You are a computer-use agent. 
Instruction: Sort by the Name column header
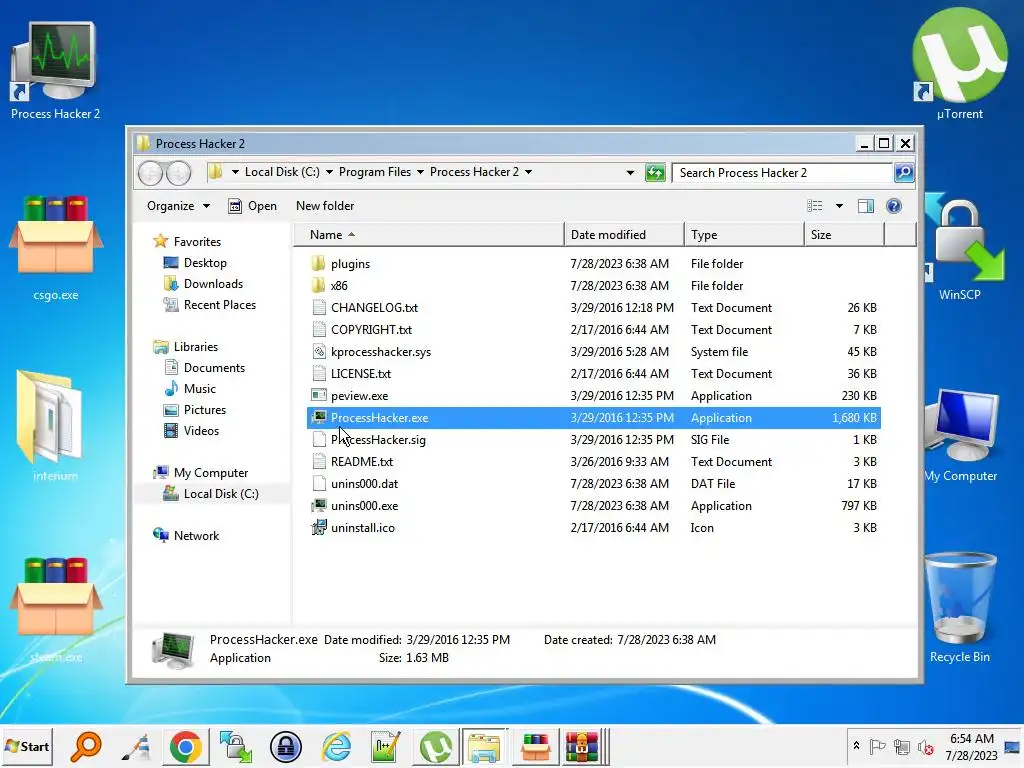pyautogui.click(x=428, y=235)
